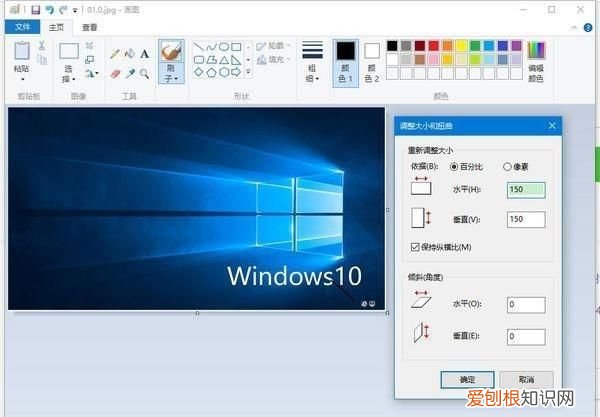
Task: Choose the Triangle shape
Action: pos(224,60)
